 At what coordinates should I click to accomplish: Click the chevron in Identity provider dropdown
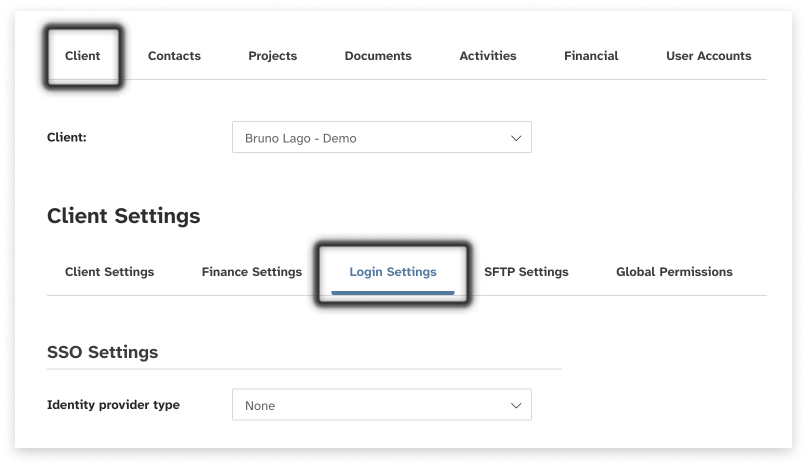516,405
